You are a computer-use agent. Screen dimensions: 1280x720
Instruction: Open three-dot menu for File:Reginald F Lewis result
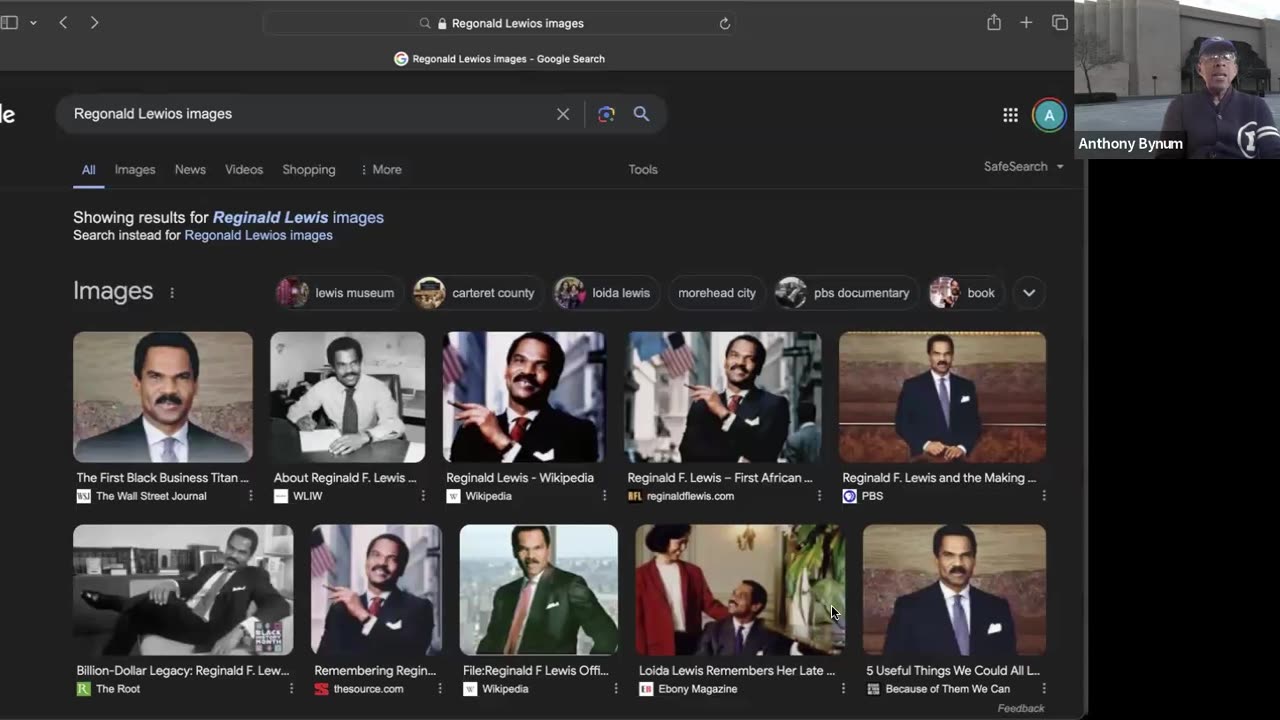[x=616, y=689]
